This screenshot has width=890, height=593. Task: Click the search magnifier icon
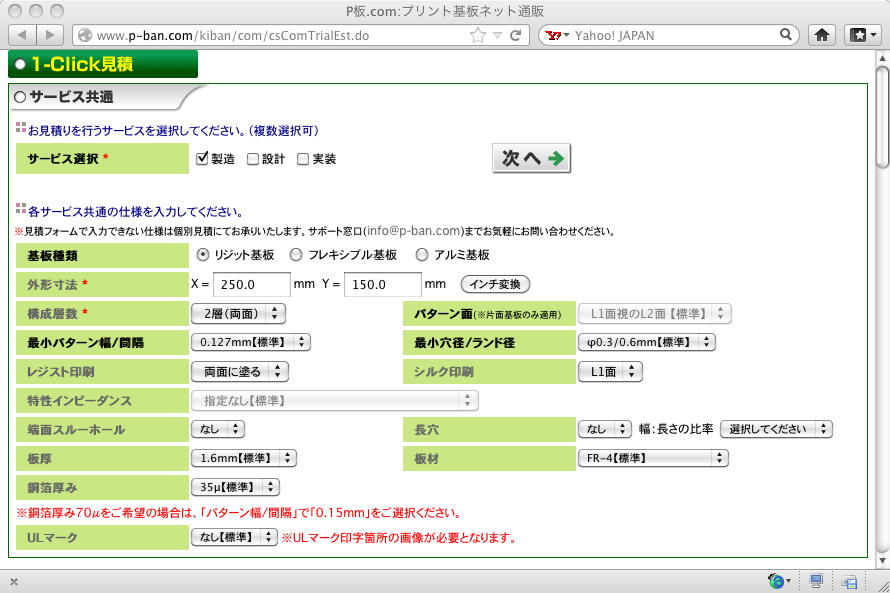tap(786, 35)
